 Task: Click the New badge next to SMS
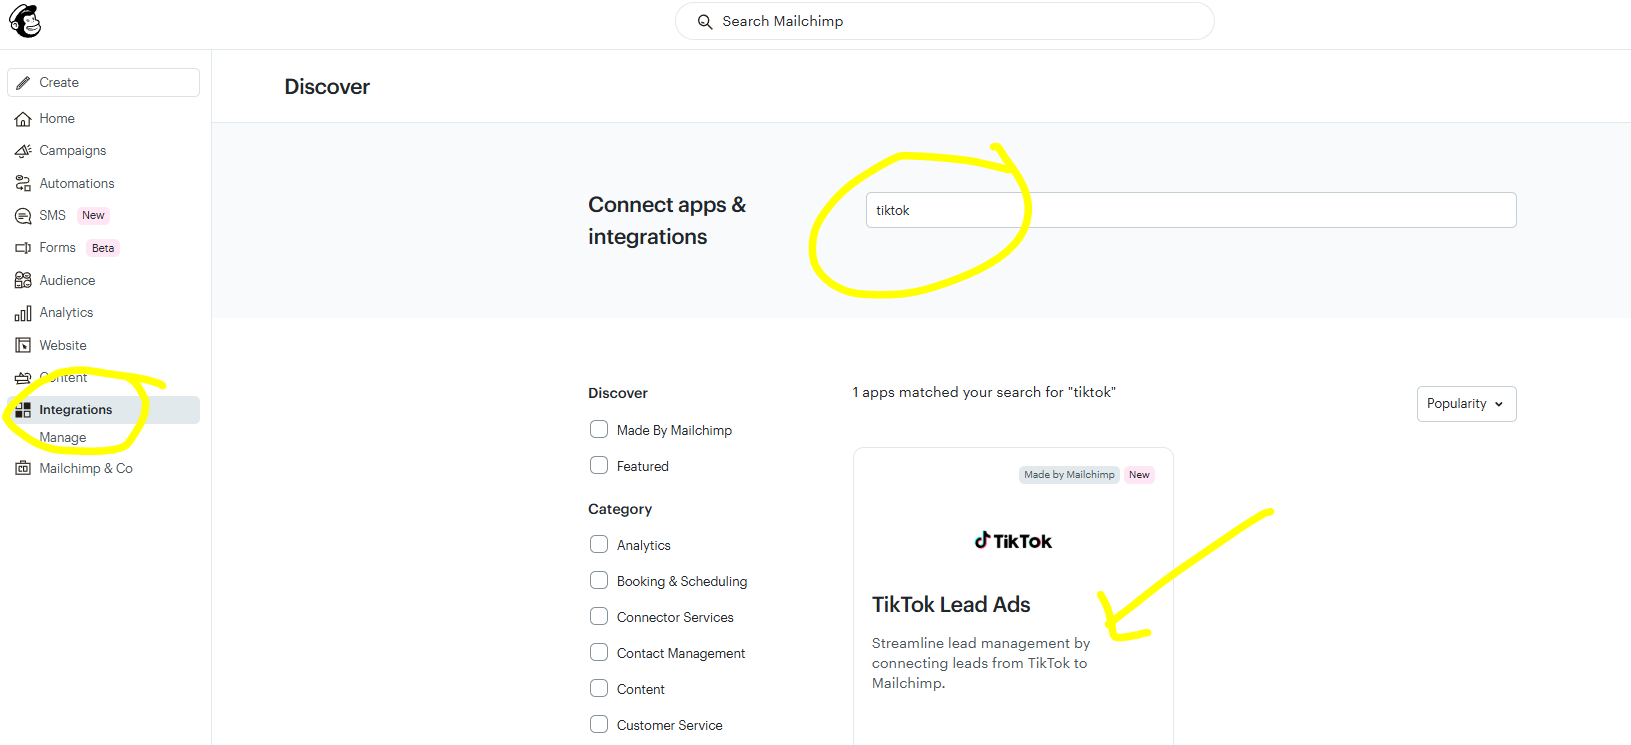(93, 216)
